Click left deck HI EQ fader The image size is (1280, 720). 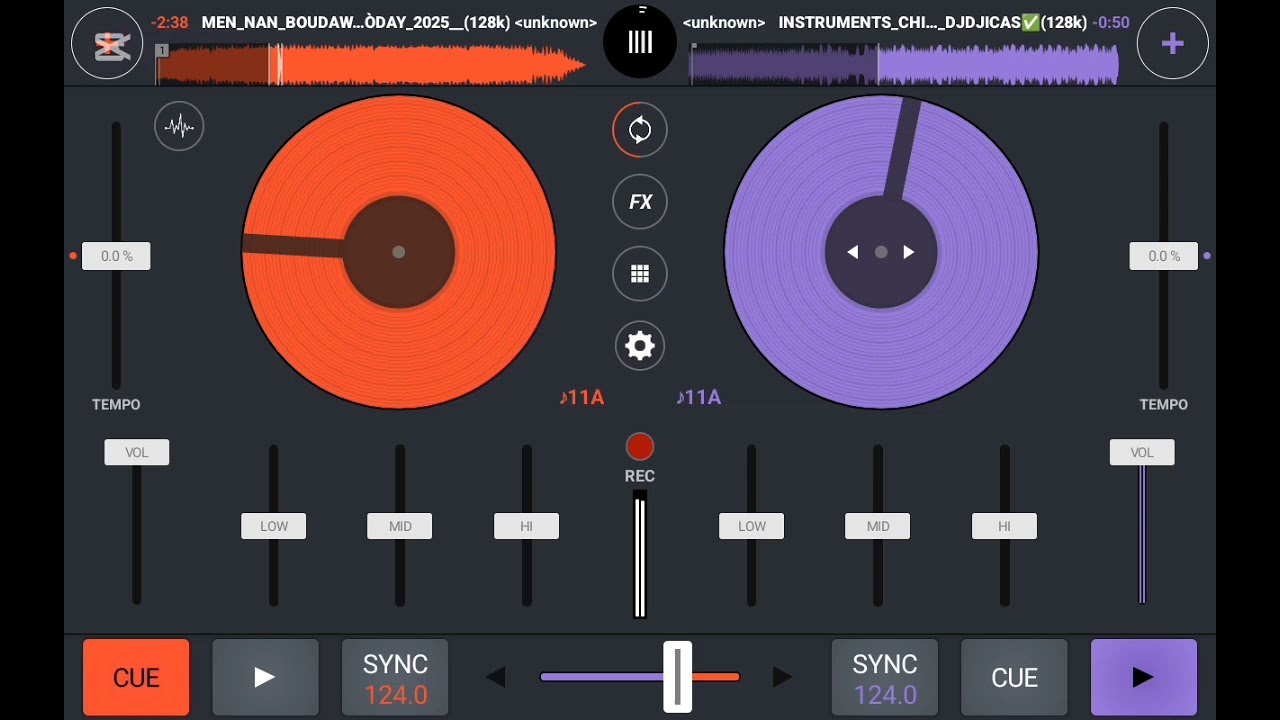[x=527, y=526]
